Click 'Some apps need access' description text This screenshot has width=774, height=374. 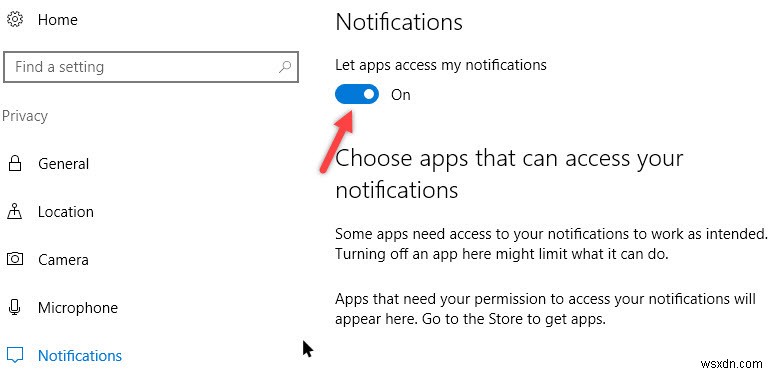[551, 244]
